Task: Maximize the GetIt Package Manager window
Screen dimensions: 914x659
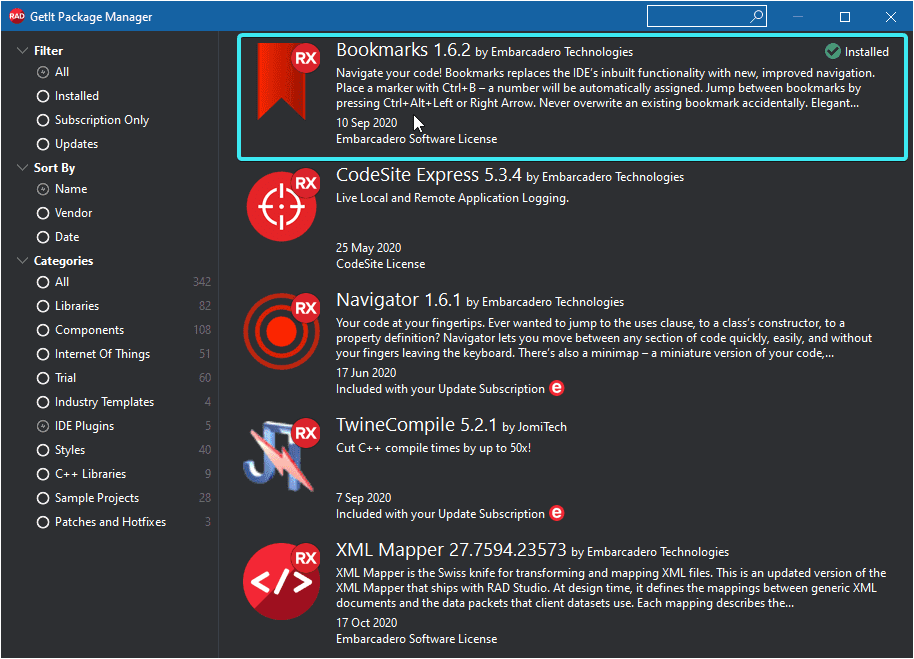Action: (x=845, y=16)
